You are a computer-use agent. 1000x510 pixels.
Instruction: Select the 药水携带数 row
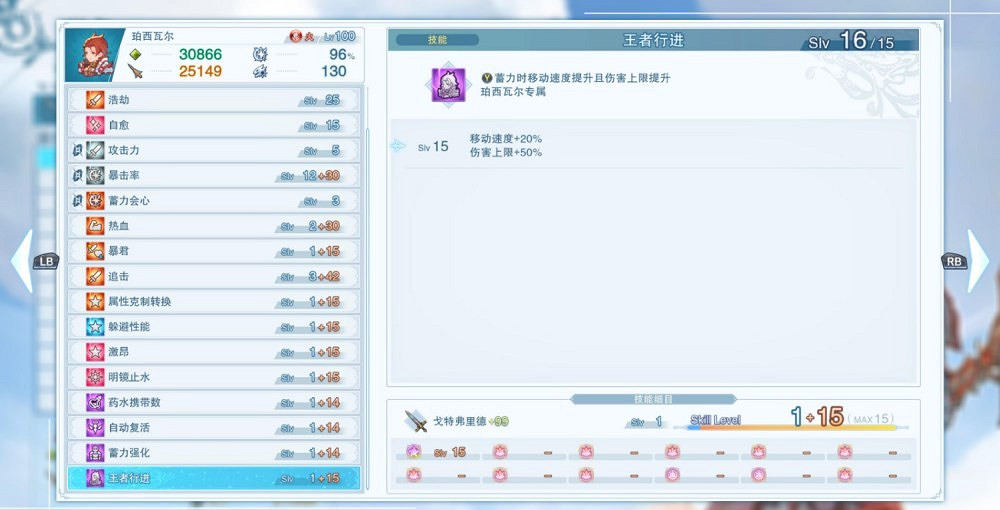pyautogui.click(x=214, y=402)
